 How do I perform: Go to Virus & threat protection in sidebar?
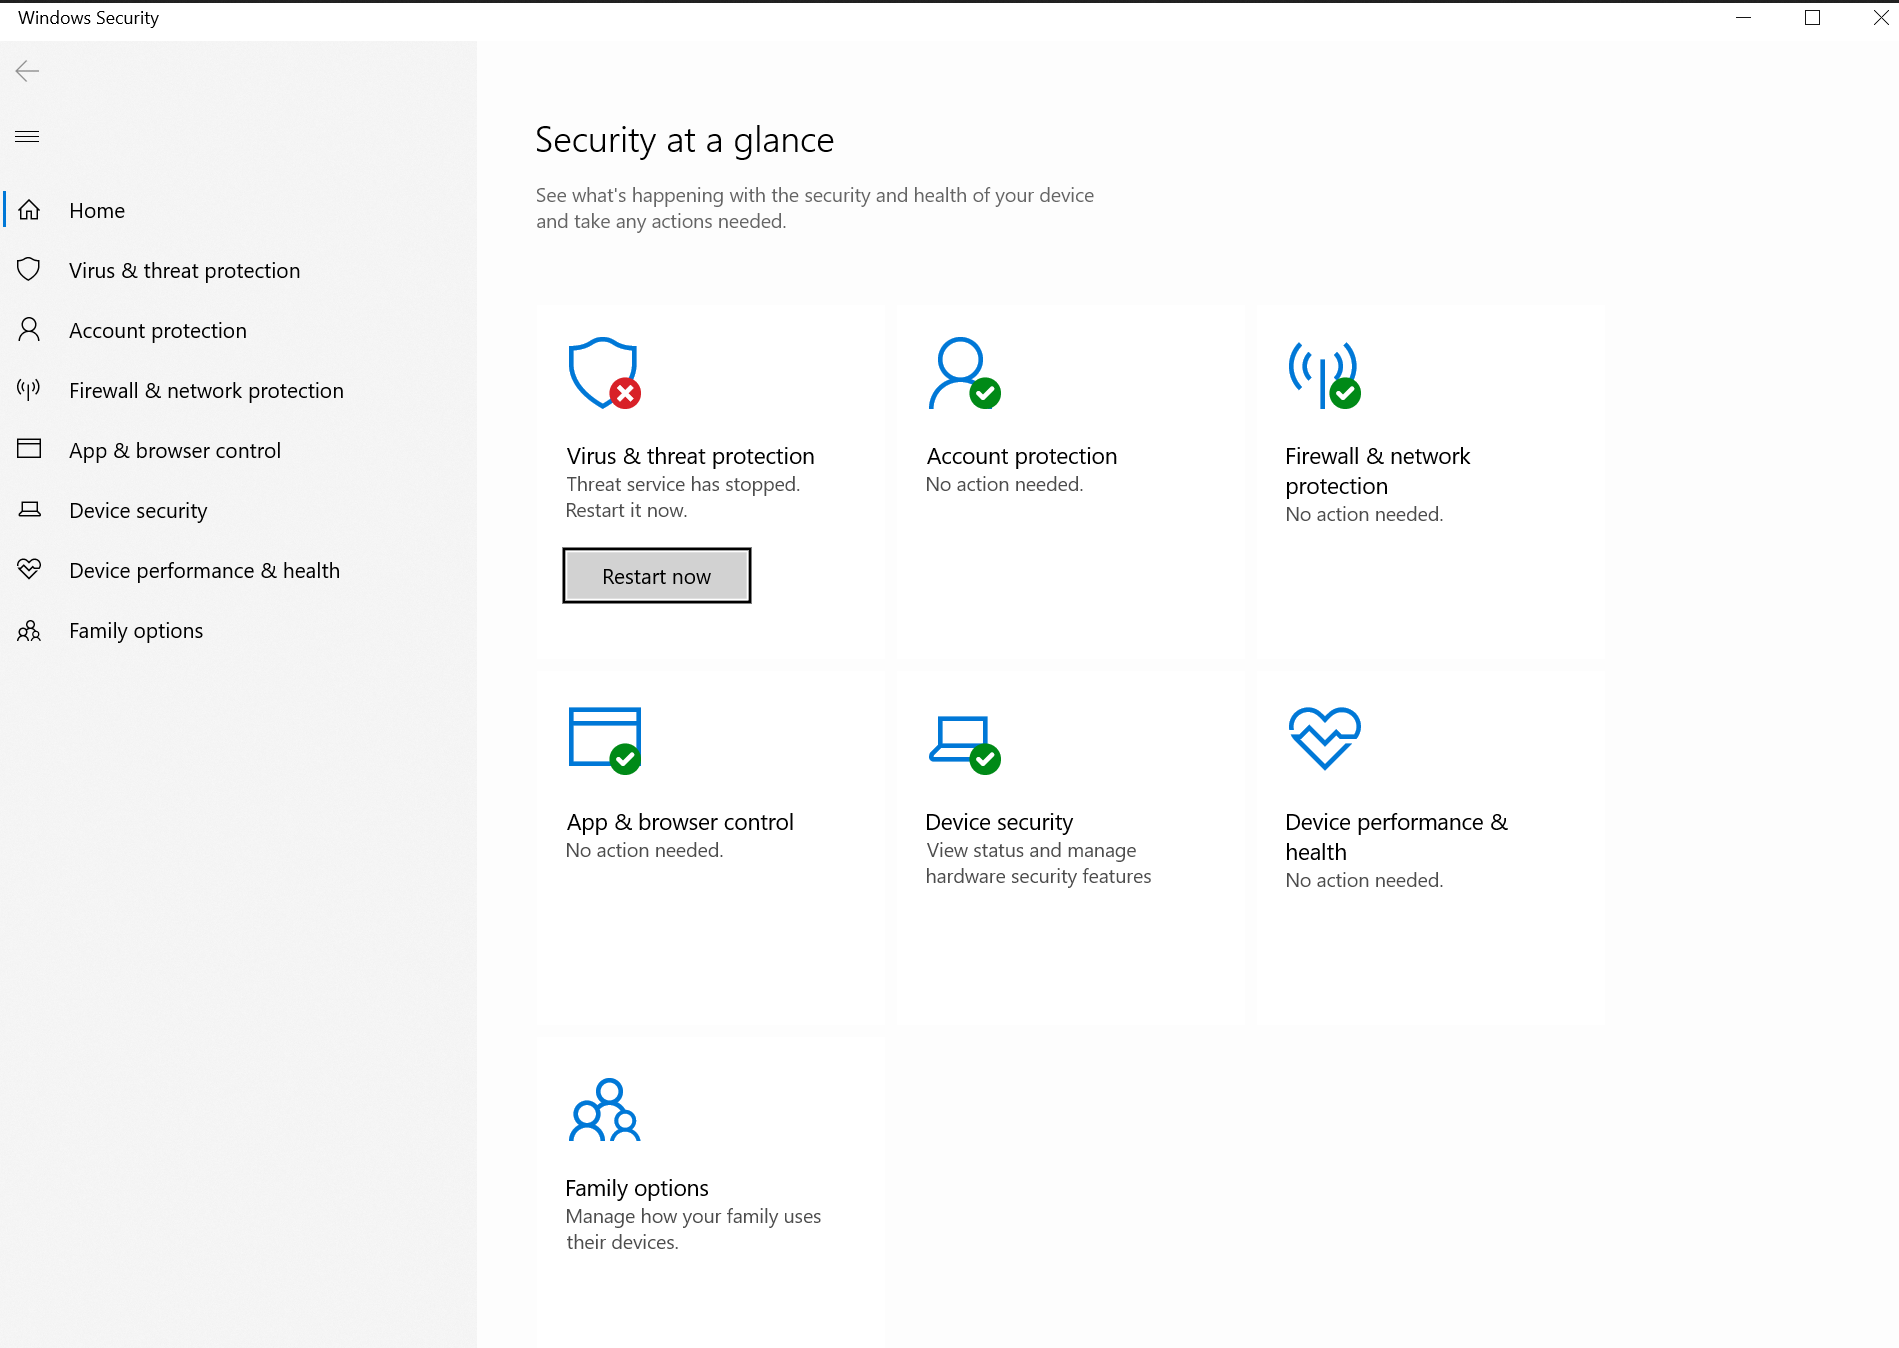(239, 270)
